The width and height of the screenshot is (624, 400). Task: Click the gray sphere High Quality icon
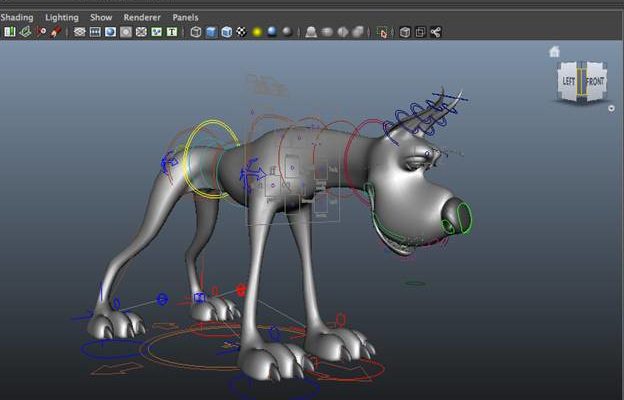287,32
